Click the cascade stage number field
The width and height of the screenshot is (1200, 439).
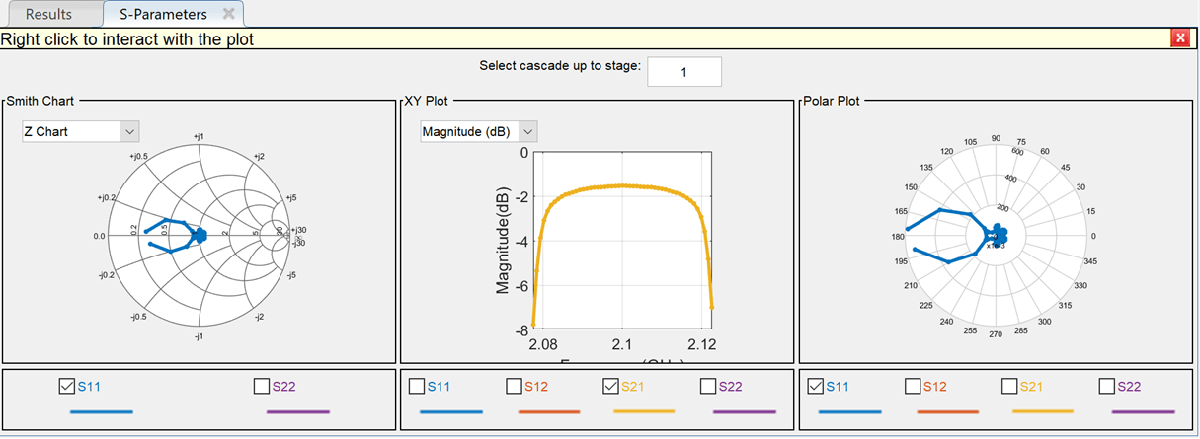pos(684,72)
